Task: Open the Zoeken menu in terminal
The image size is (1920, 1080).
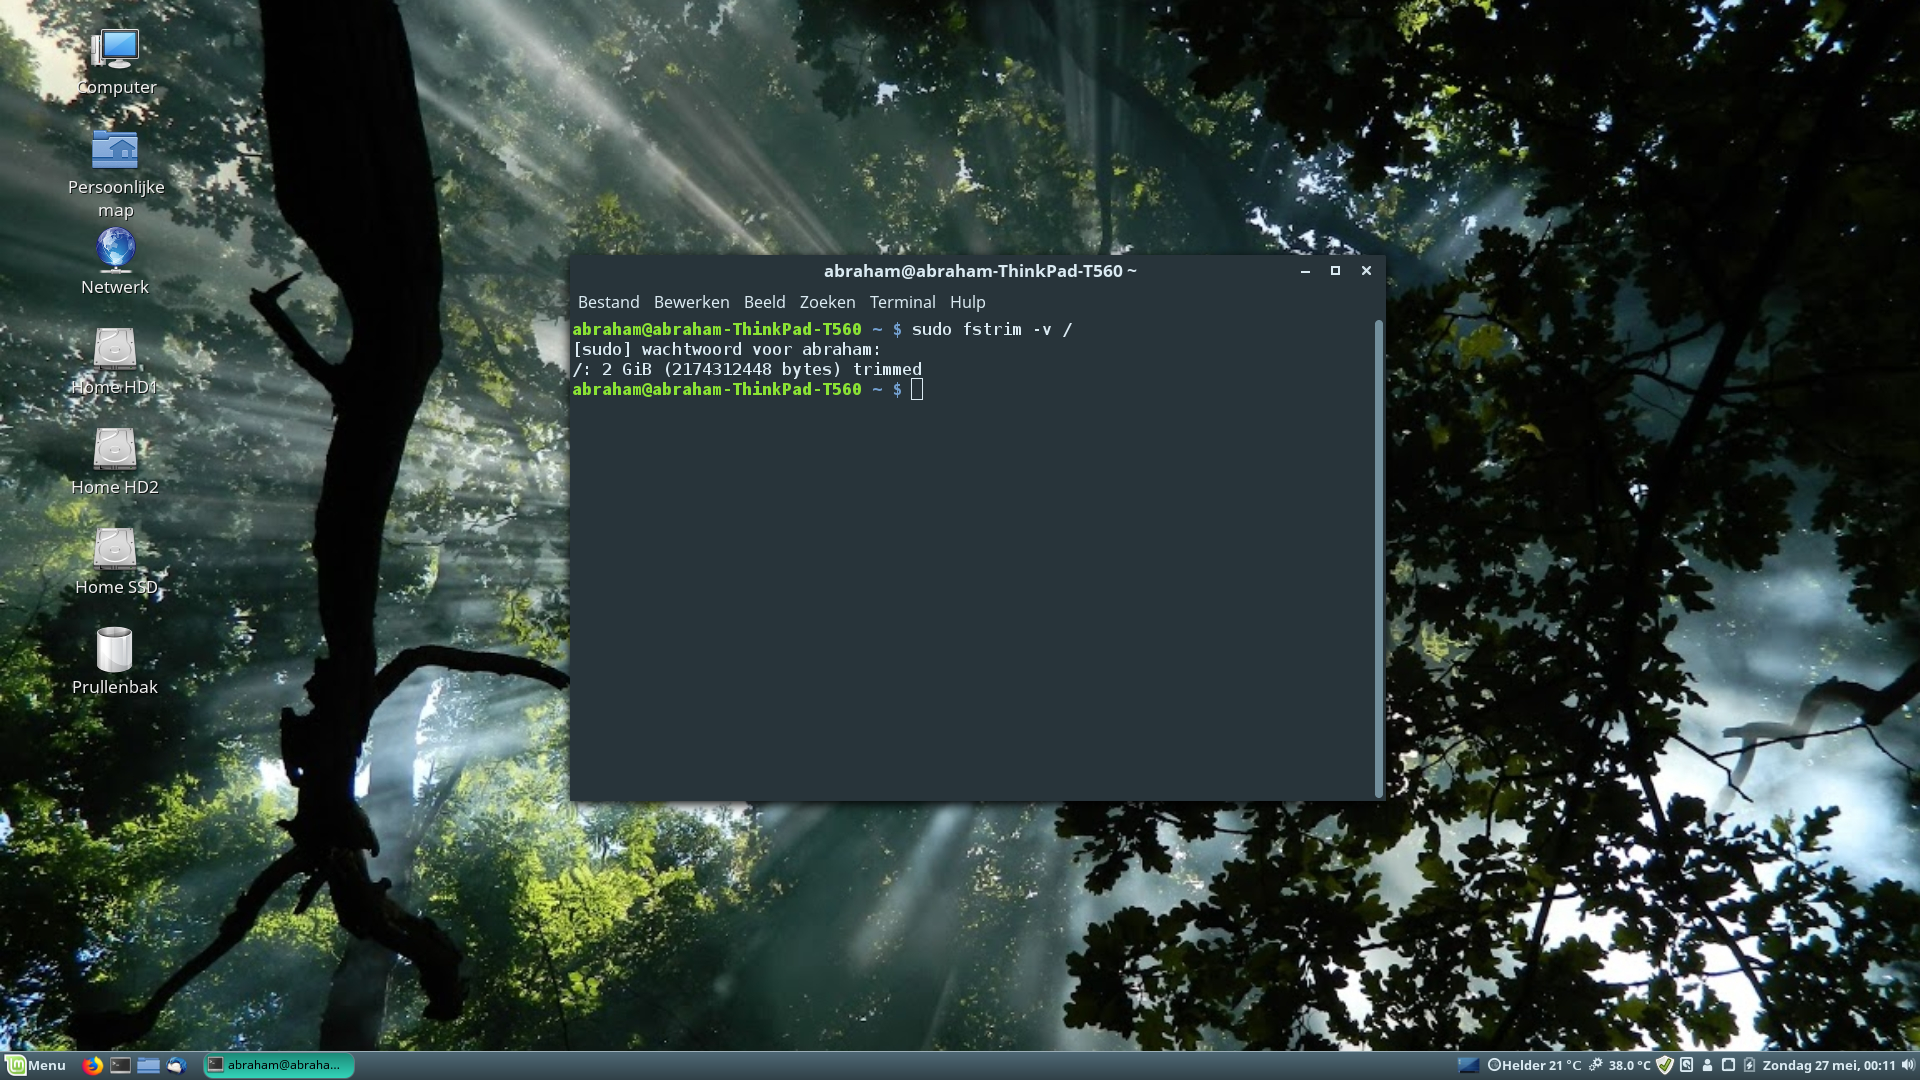Action: pyautogui.click(x=827, y=302)
